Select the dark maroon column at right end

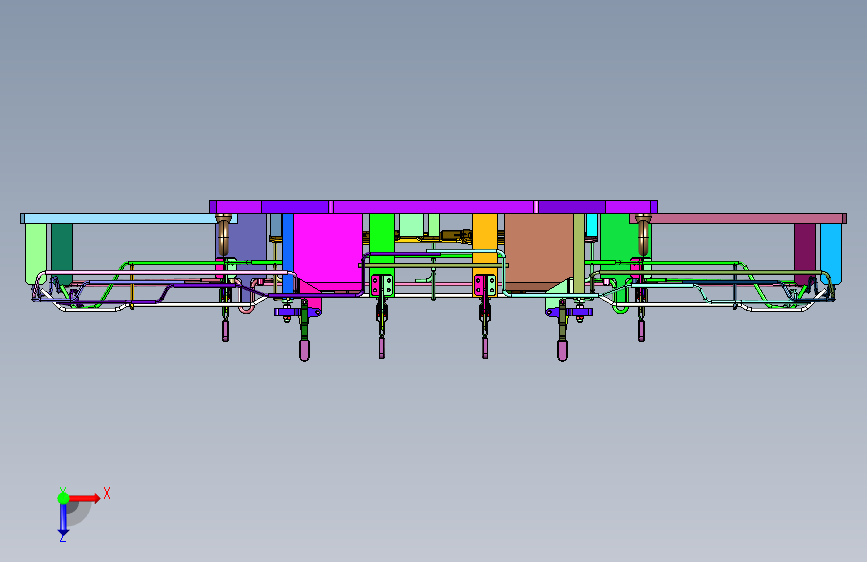[805, 252]
